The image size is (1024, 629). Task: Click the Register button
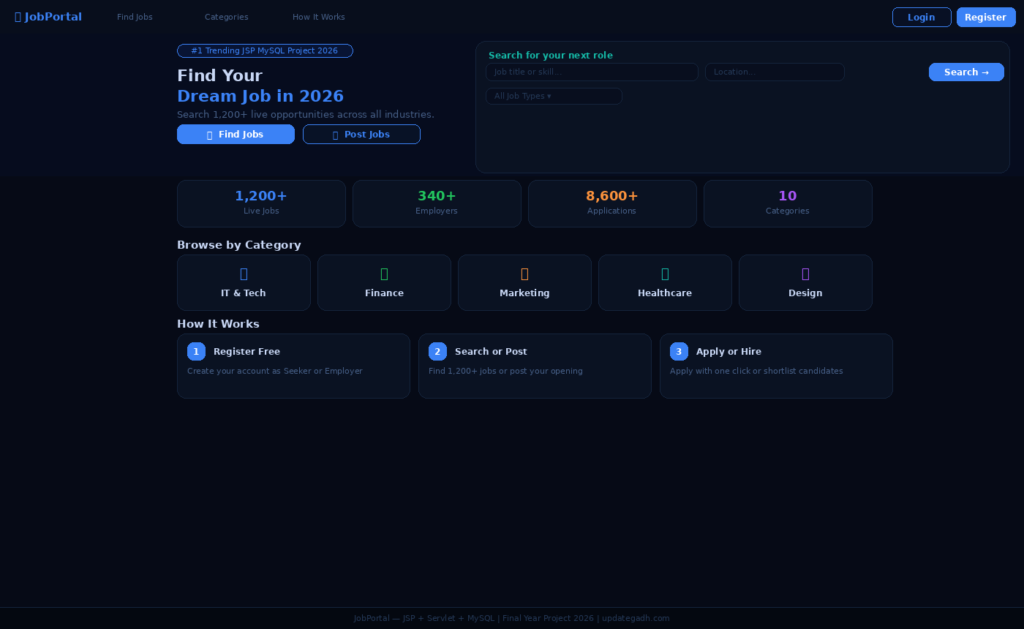[986, 16]
